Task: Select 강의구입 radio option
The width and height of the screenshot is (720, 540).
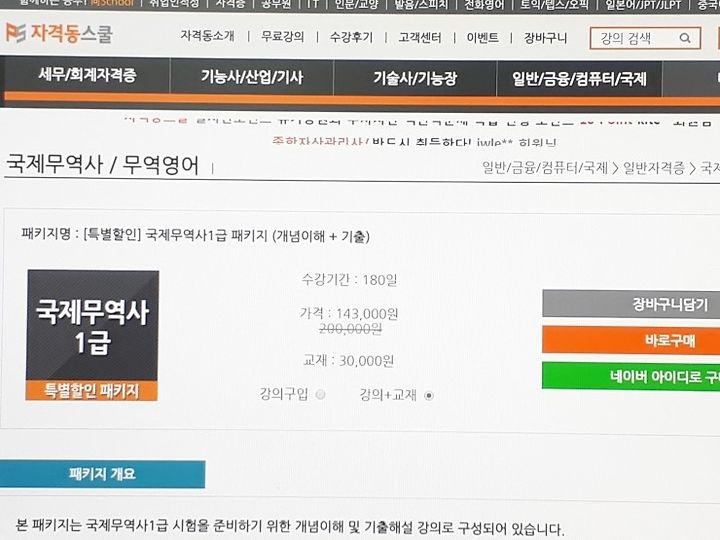Action: (x=320, y=394)
